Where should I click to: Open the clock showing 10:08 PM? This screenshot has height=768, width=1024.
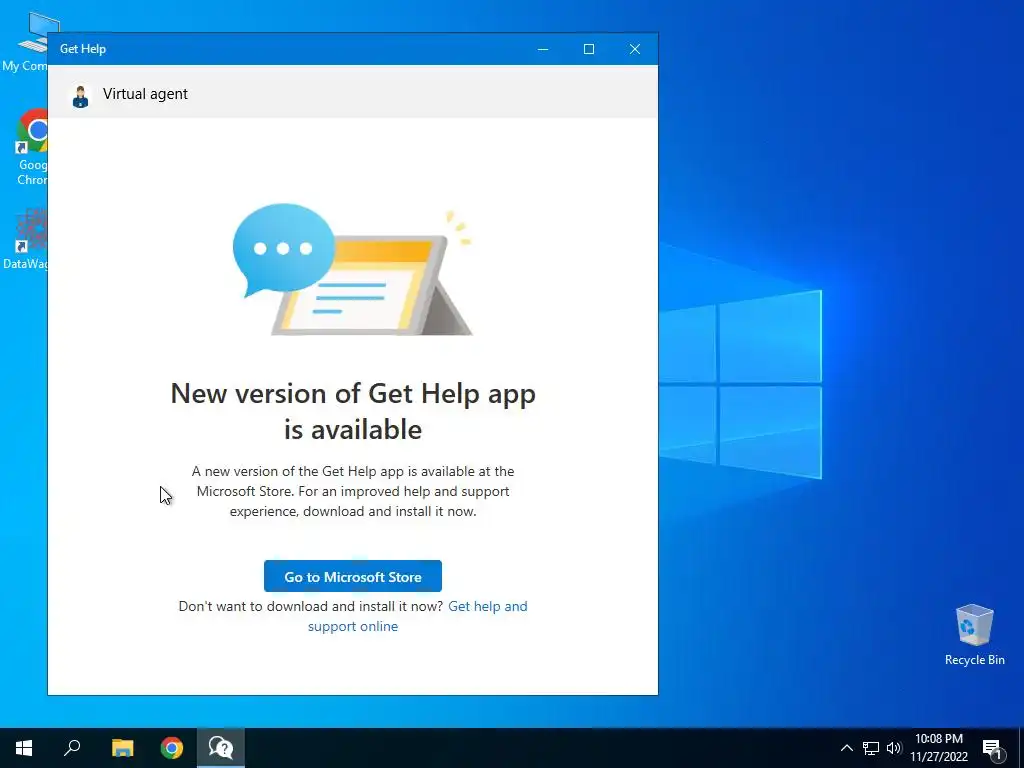pyautogui.click(x=939, y=748)
